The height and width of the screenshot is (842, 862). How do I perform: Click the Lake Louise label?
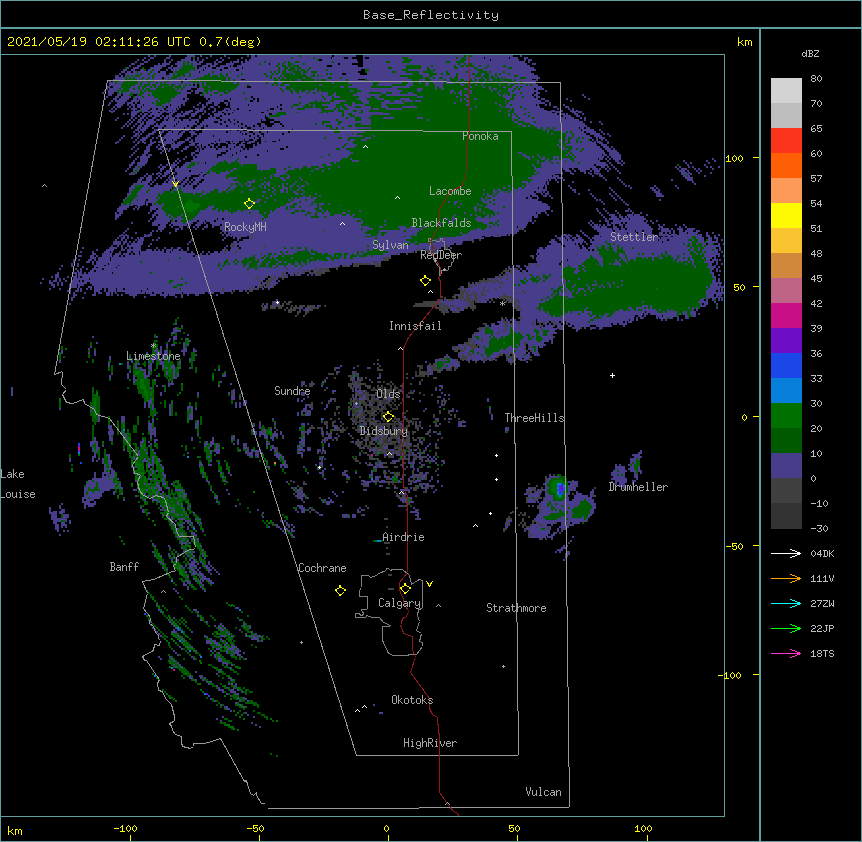coord(18,484)
